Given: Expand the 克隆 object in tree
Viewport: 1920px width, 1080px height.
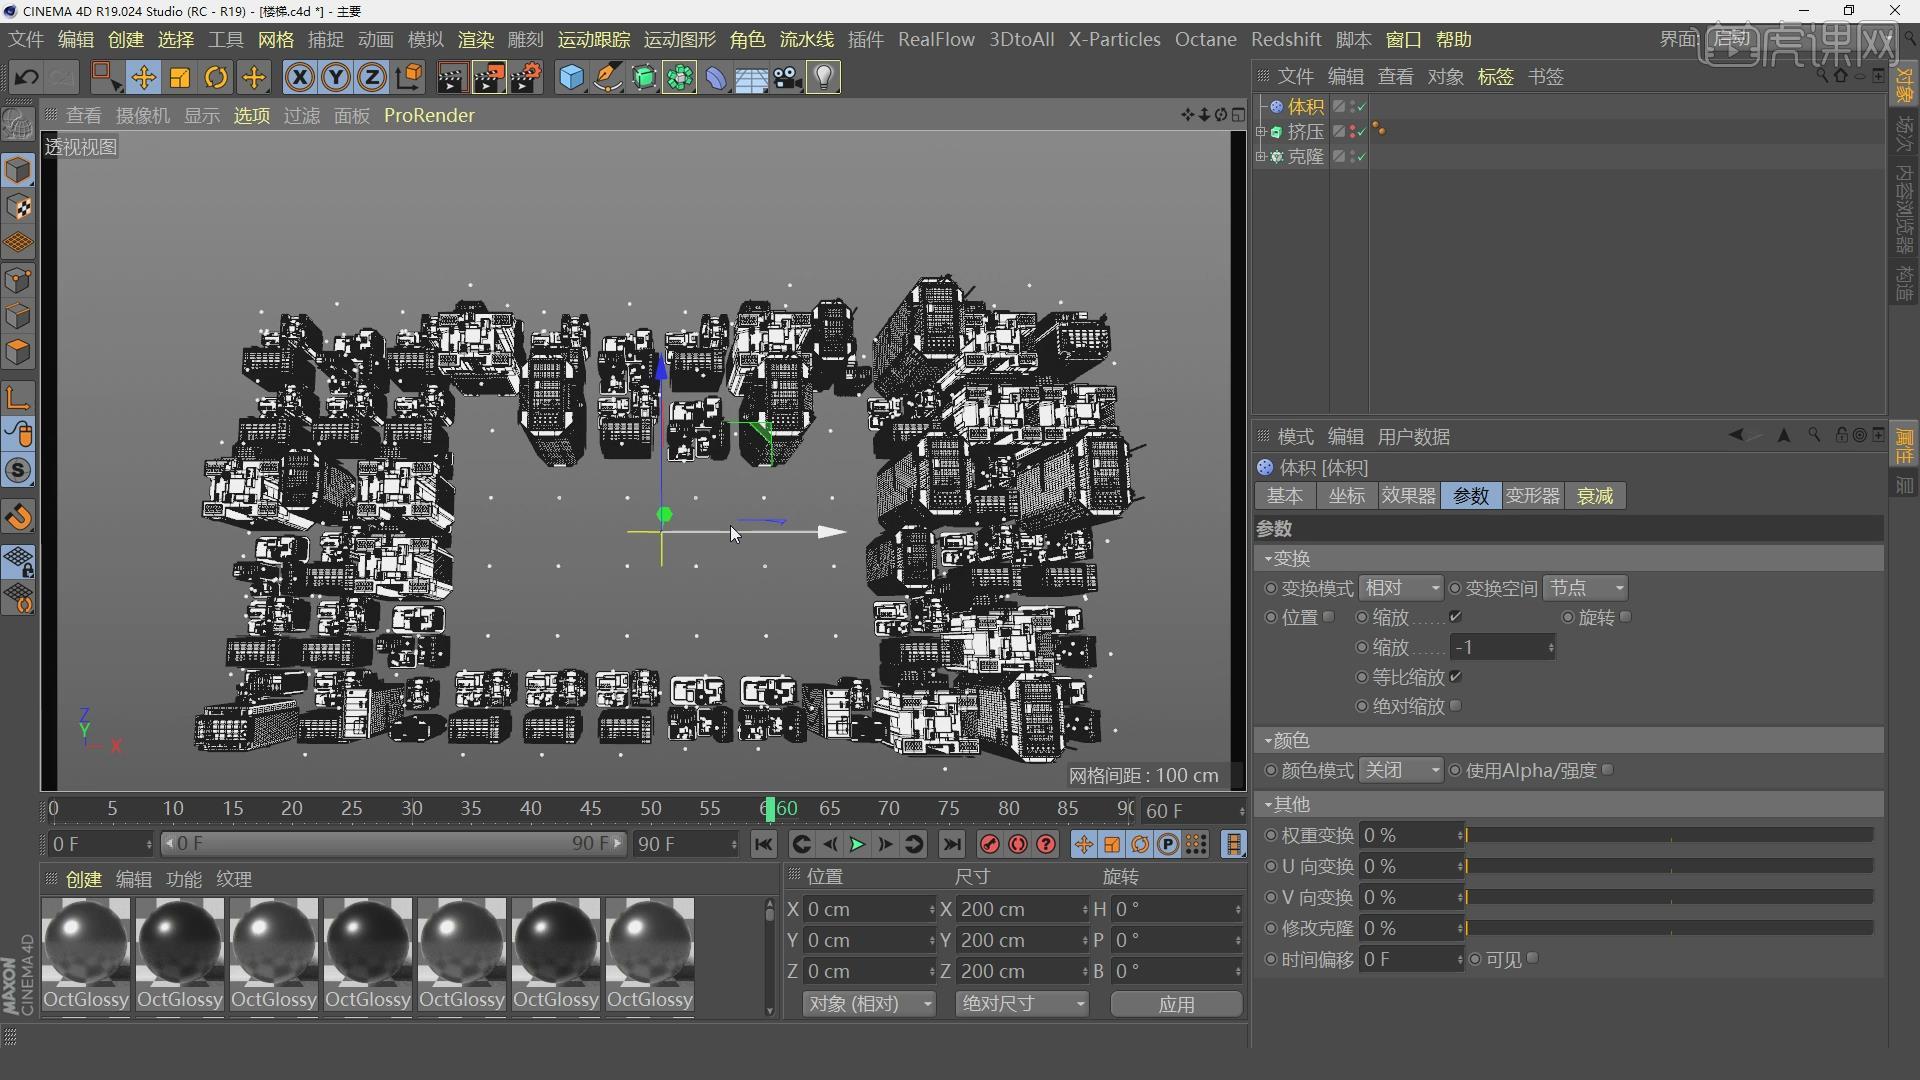Looking at the screenshot, I should pyautogui.click(x=1261, y=157).
